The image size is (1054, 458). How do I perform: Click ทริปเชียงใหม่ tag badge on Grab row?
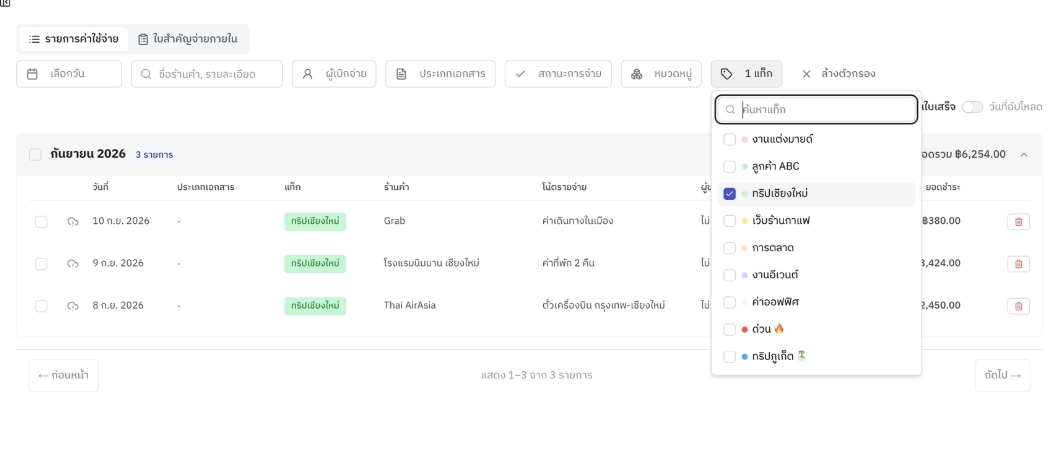coord(315,221)
